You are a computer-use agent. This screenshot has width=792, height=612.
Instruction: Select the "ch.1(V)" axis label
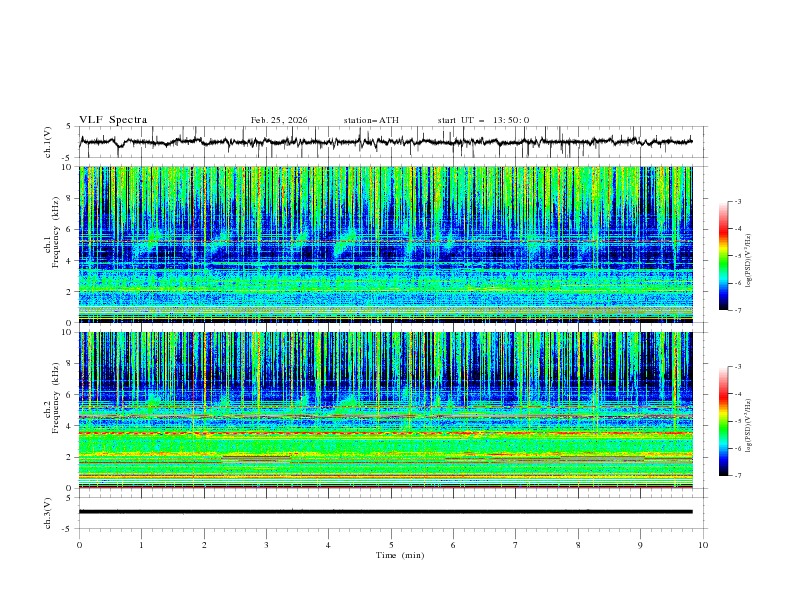click(48, 142)
